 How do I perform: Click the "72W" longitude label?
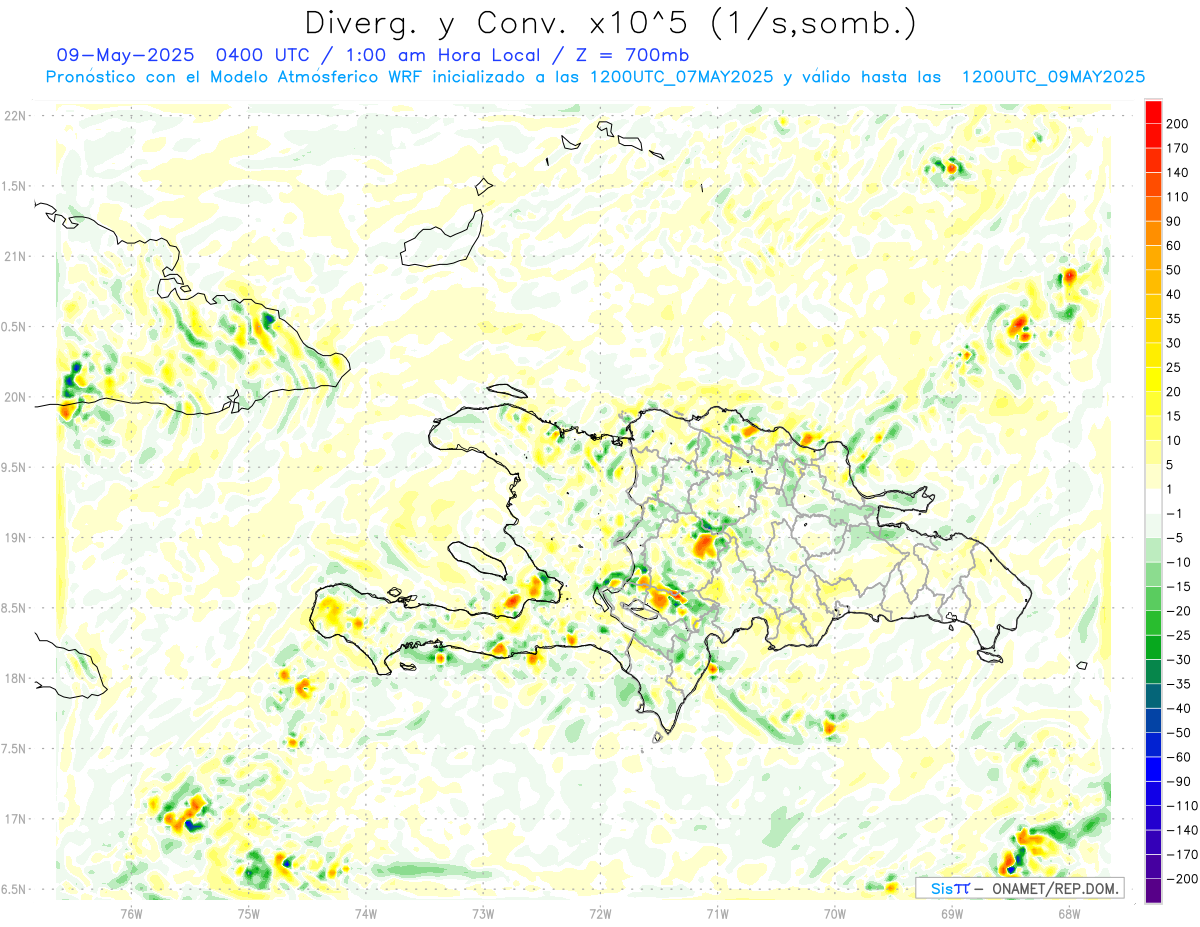(600, 912)
